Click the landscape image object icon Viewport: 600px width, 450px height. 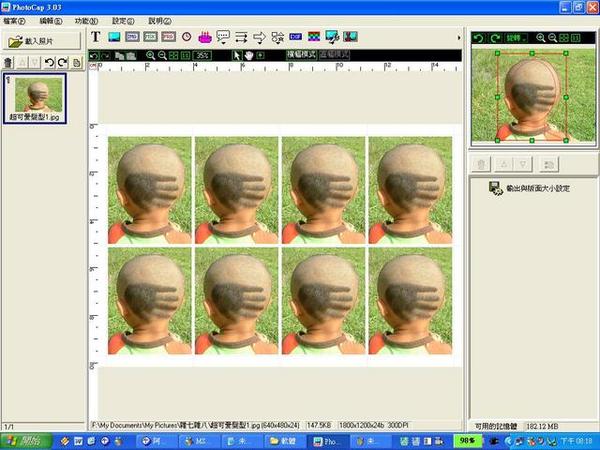[x=114, y=37]
